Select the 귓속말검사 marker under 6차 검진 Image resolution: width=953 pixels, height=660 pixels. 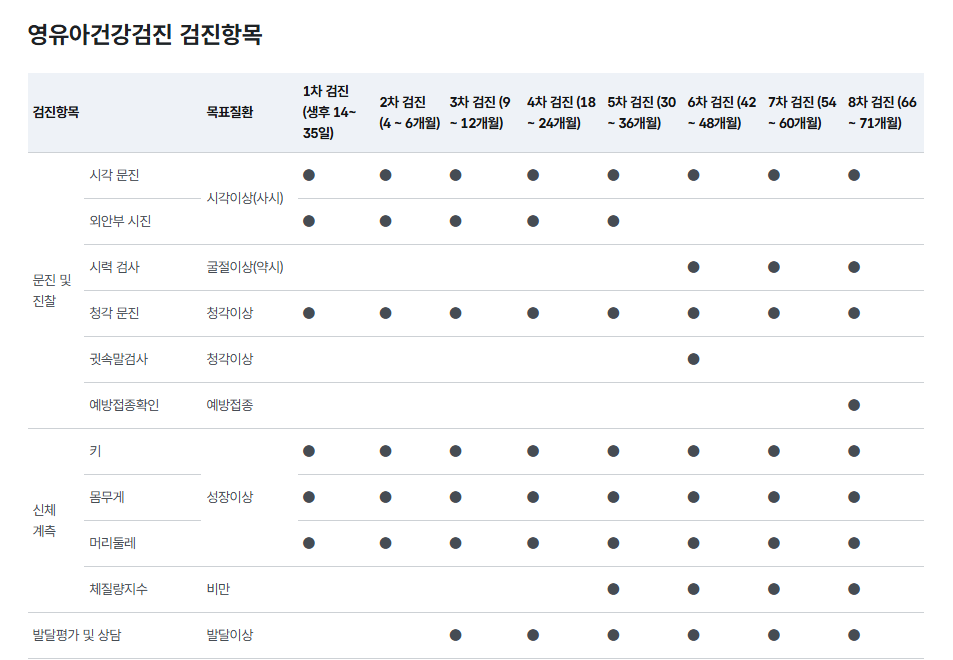click(x=694, y=358)
